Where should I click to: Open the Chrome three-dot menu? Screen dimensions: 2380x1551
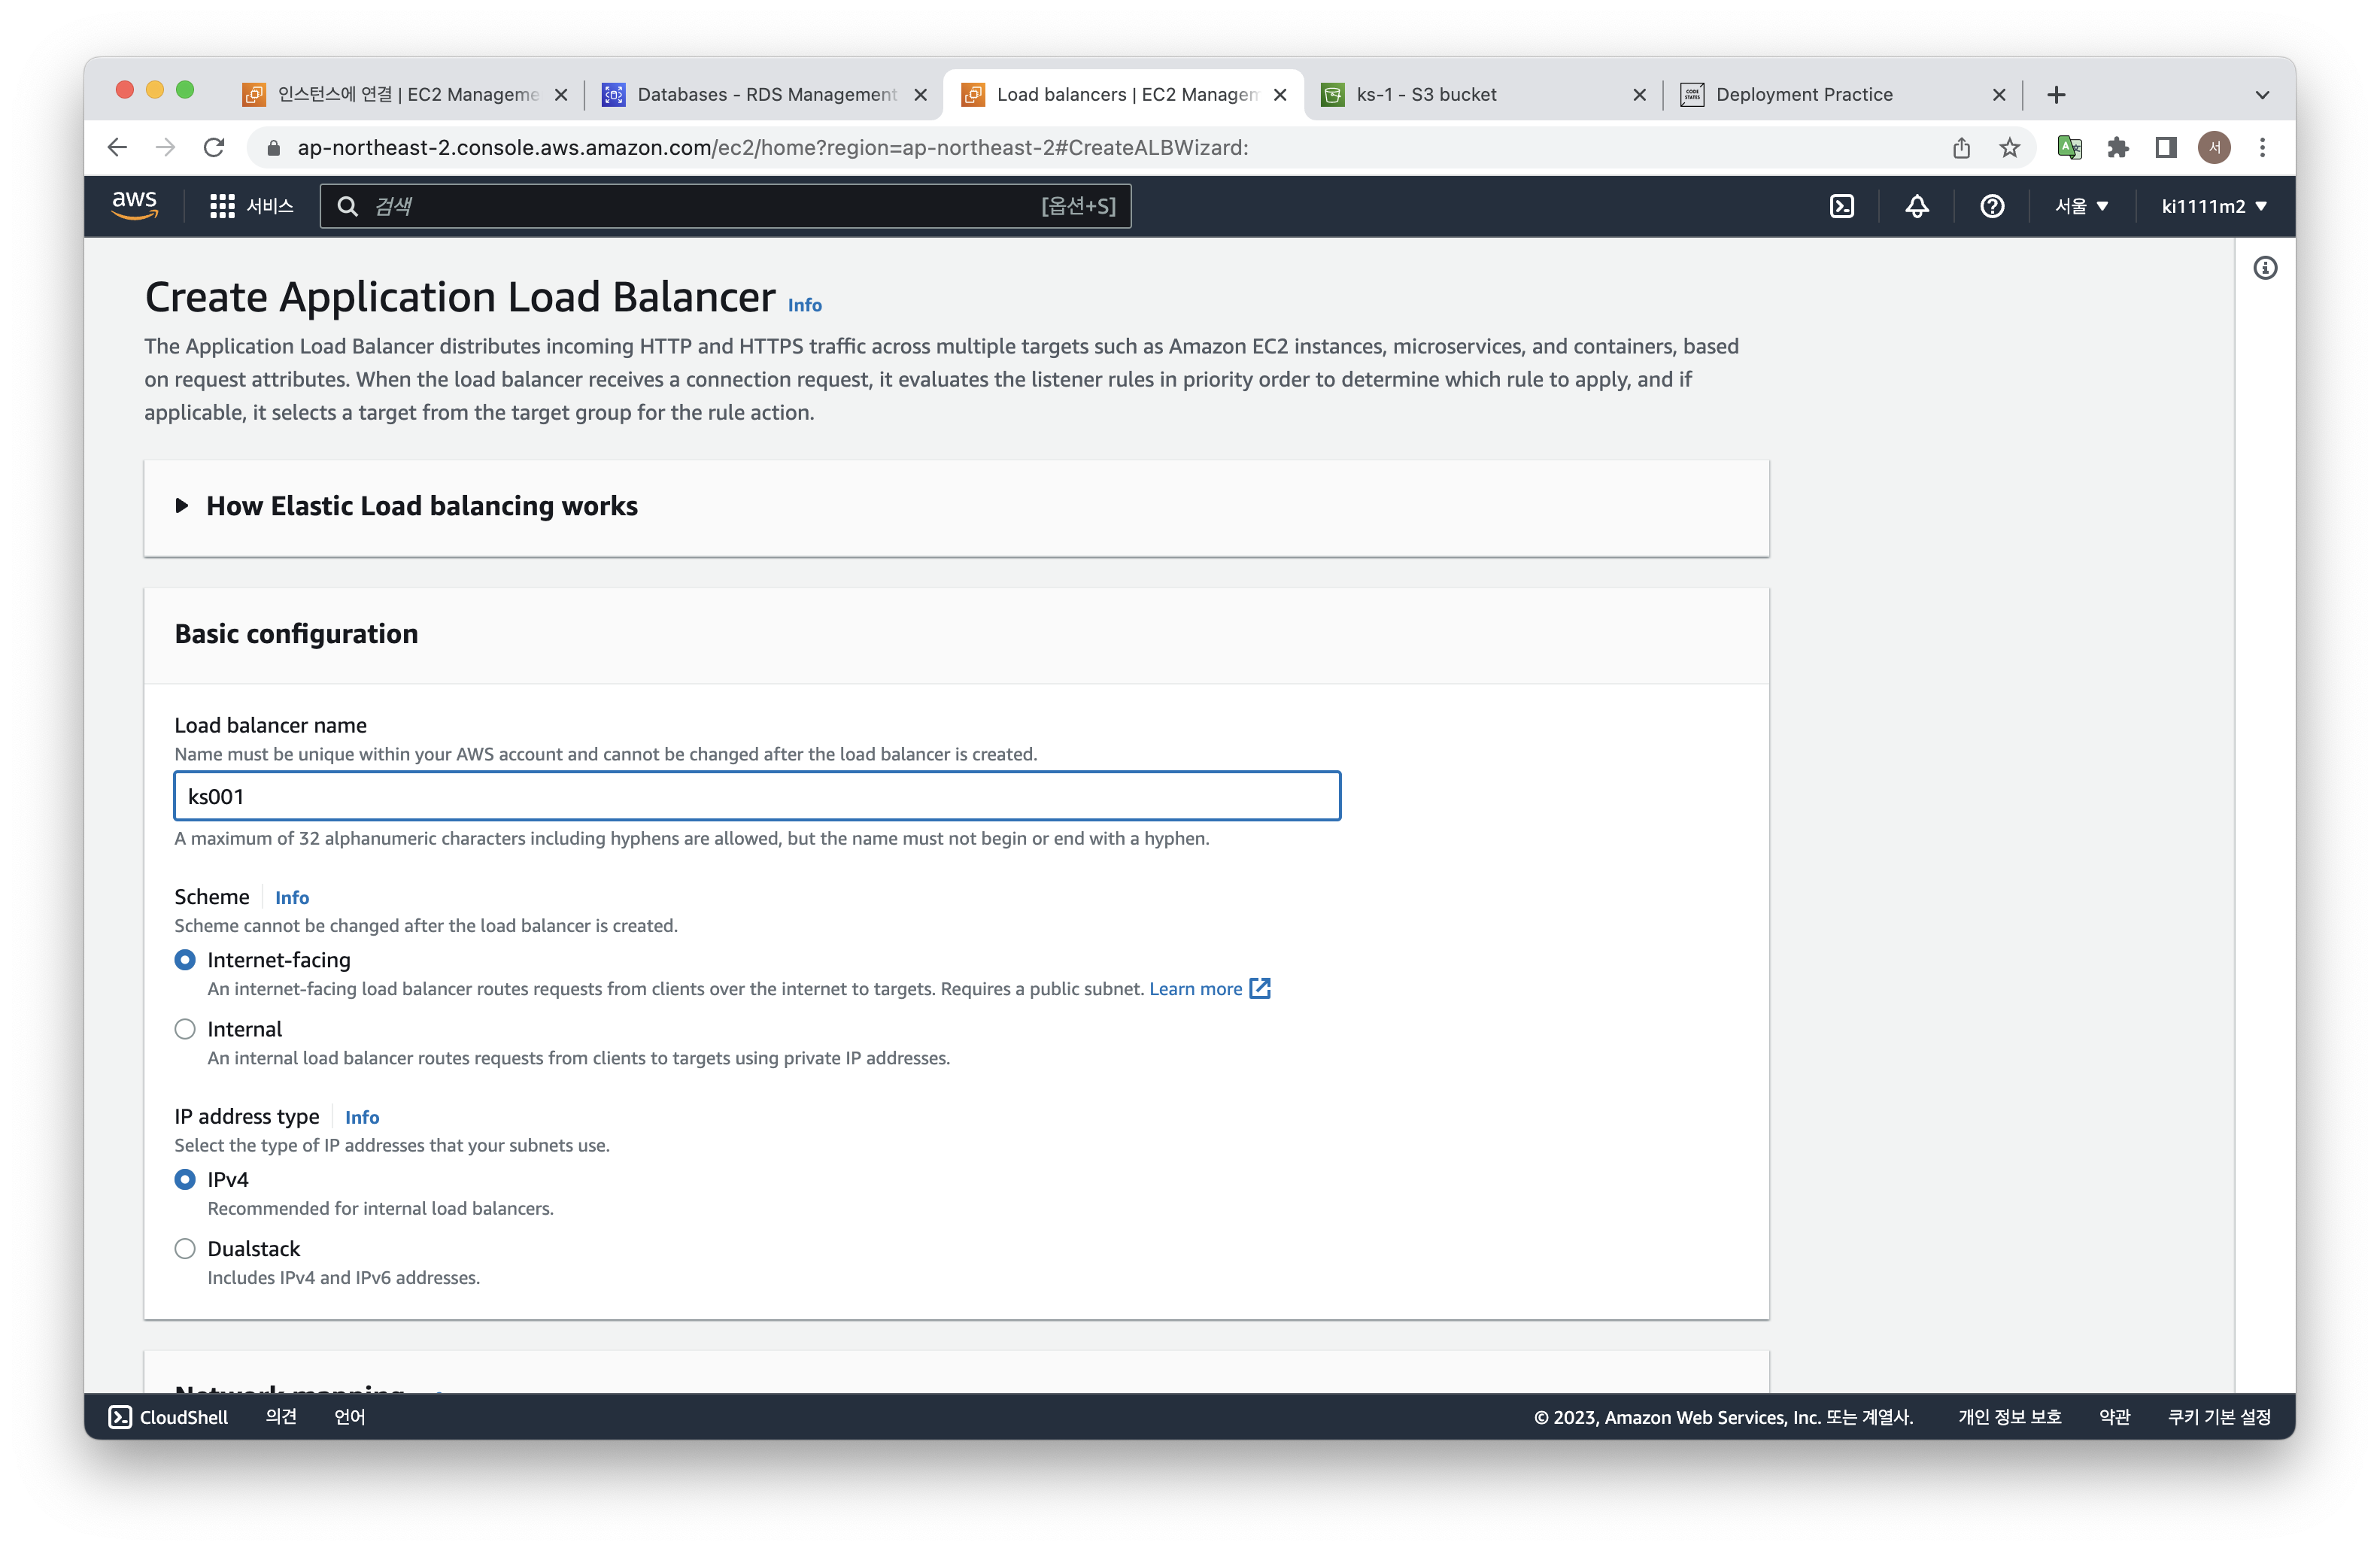point(2262,148)
